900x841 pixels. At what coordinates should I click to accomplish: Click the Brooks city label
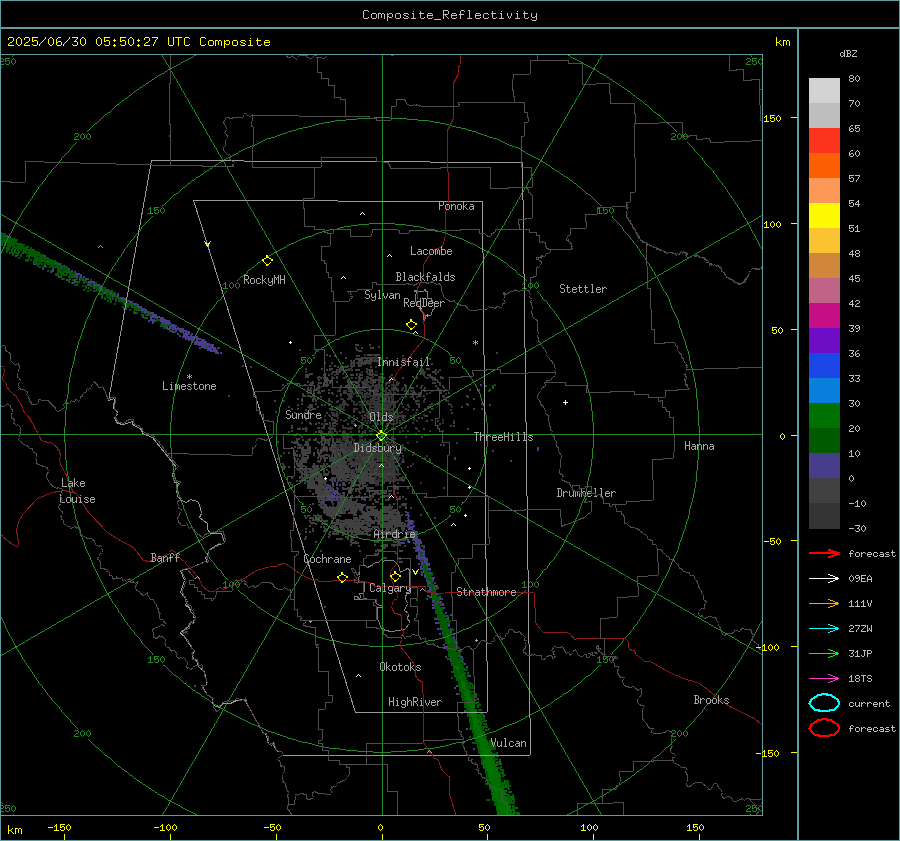[711, 700]
